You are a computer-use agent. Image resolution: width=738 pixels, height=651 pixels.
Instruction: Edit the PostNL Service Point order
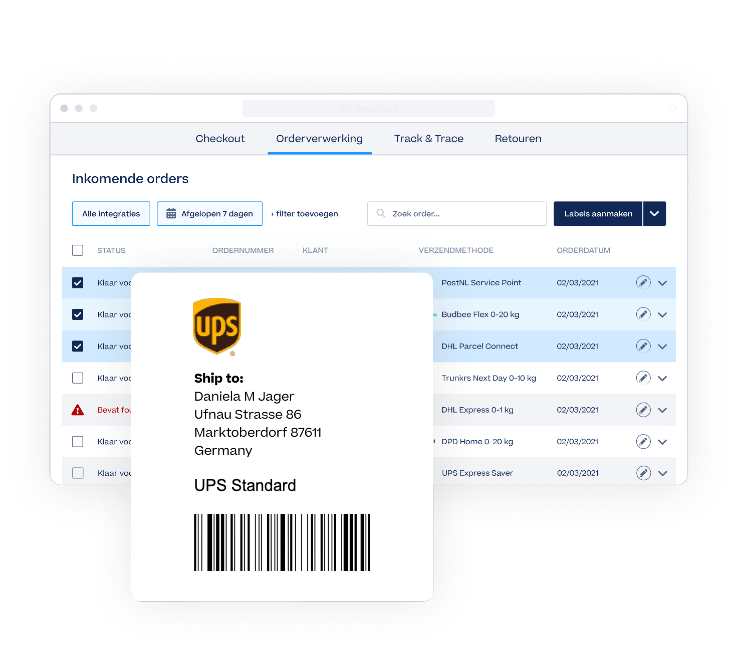tap(643, 282)
